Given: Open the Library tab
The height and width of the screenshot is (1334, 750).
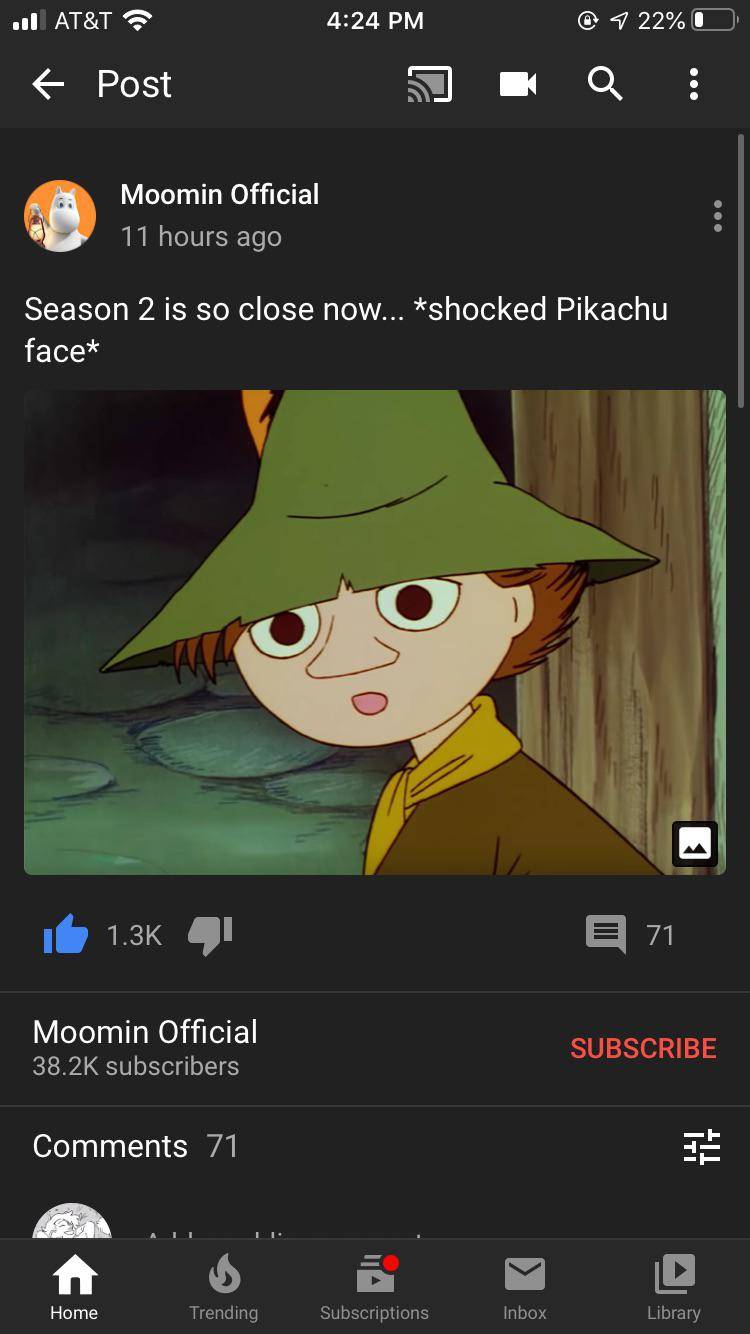Looking at the screenshot, I should (x=674, y=1288).
